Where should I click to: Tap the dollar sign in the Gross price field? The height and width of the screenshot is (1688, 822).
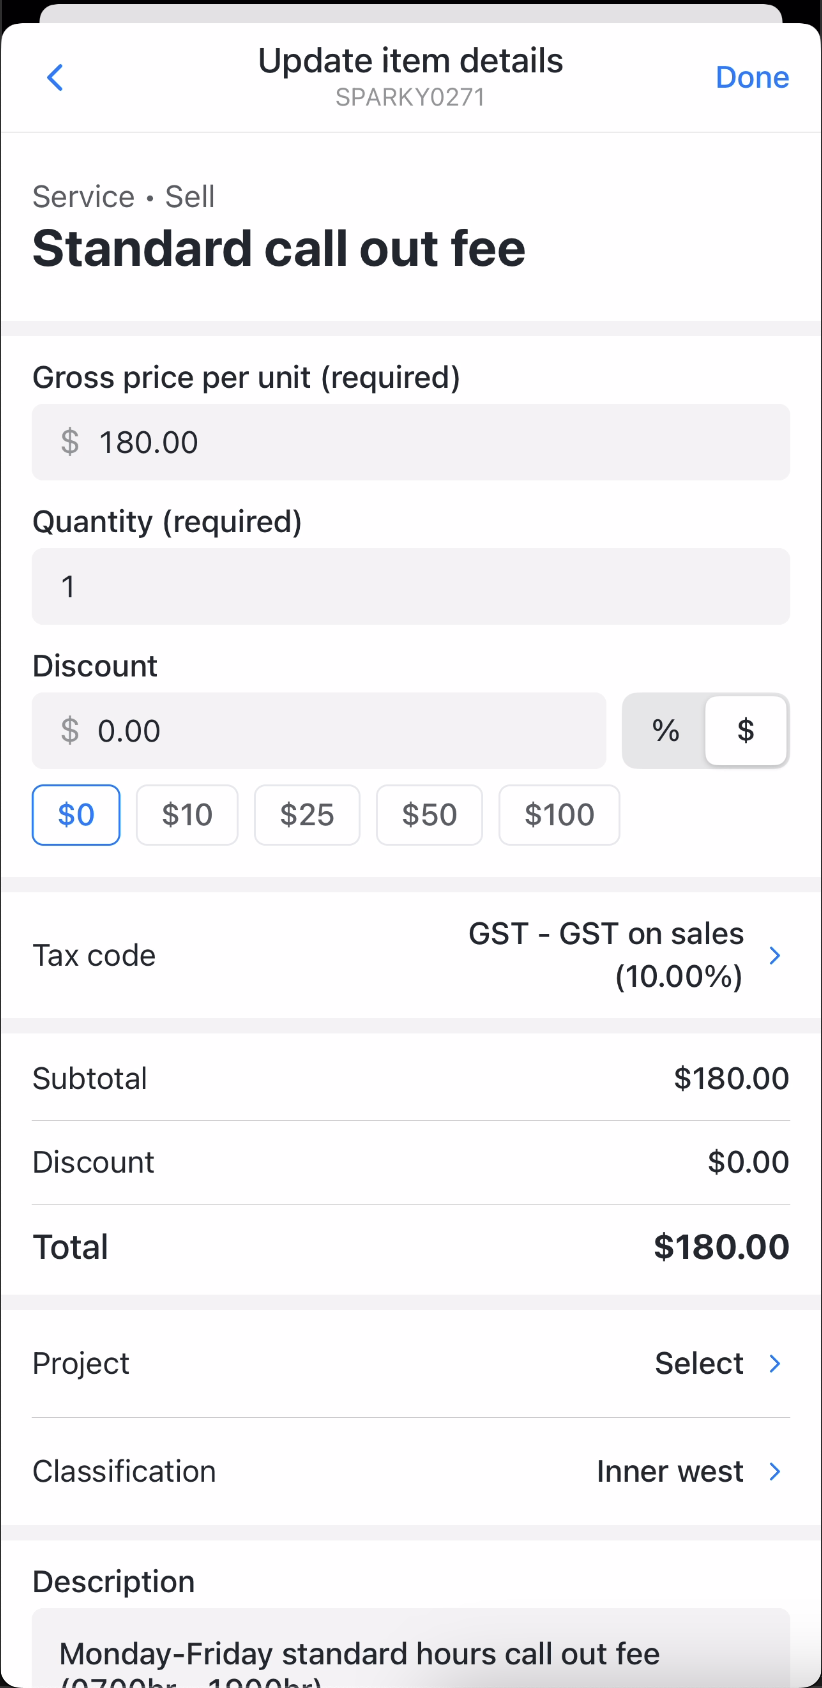68,441
